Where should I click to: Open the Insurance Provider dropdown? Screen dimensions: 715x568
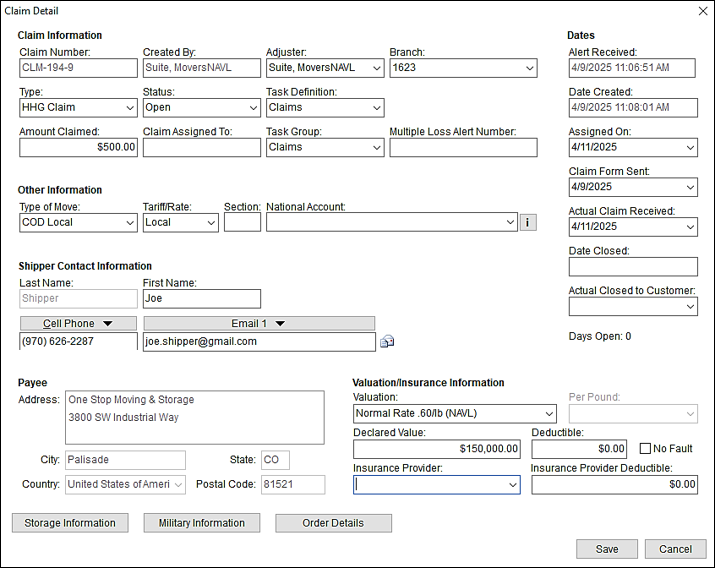pos(513,484)
